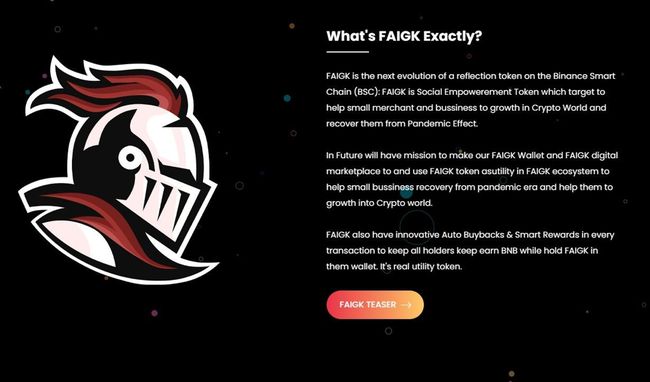The image size is (650, 382).
Task: Click the white underline below the heading
Action: pyautogui.click(x=347, y=52)
